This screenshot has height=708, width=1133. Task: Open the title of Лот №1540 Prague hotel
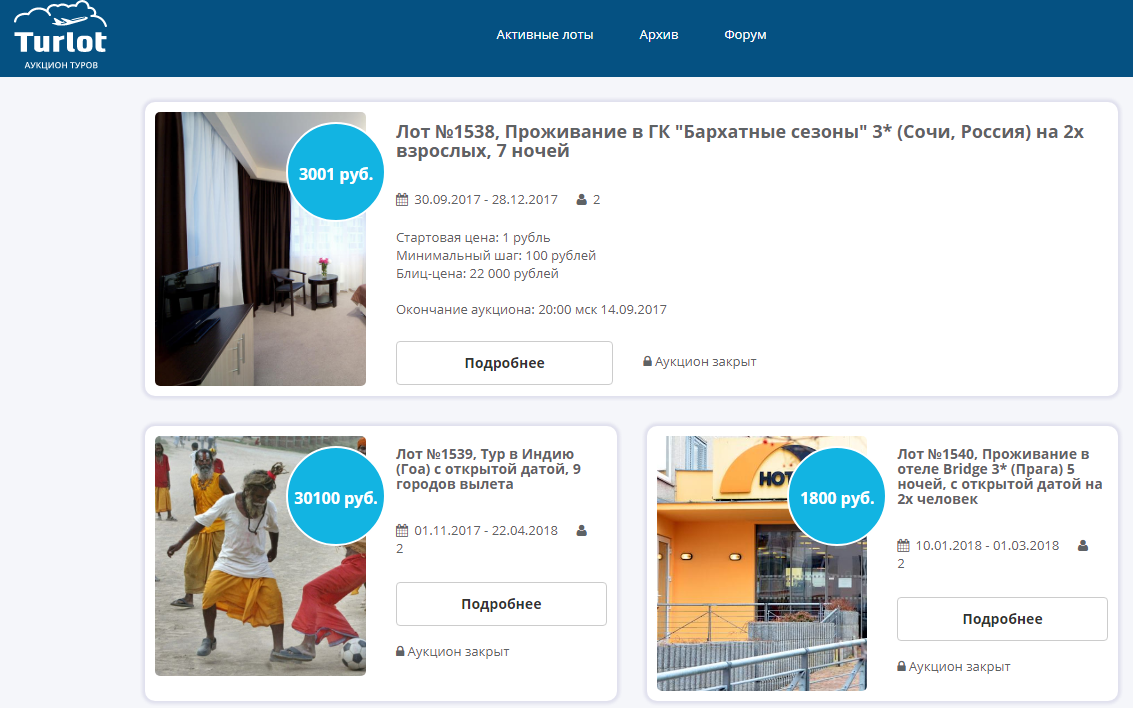999,476
